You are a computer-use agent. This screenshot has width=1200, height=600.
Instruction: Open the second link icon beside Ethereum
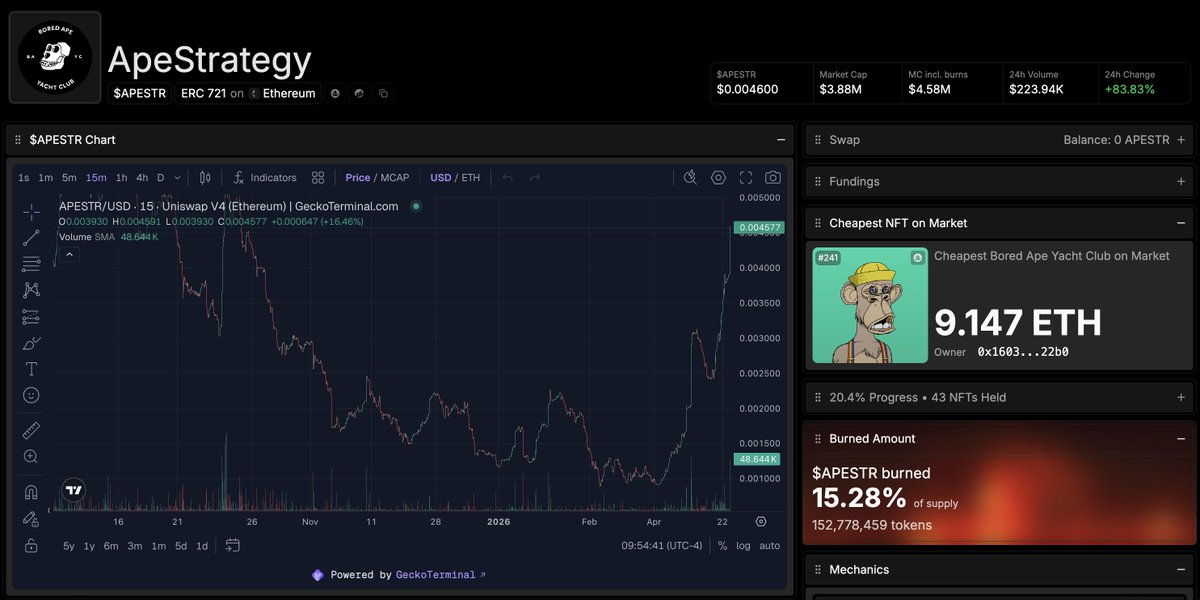[359, 93]
